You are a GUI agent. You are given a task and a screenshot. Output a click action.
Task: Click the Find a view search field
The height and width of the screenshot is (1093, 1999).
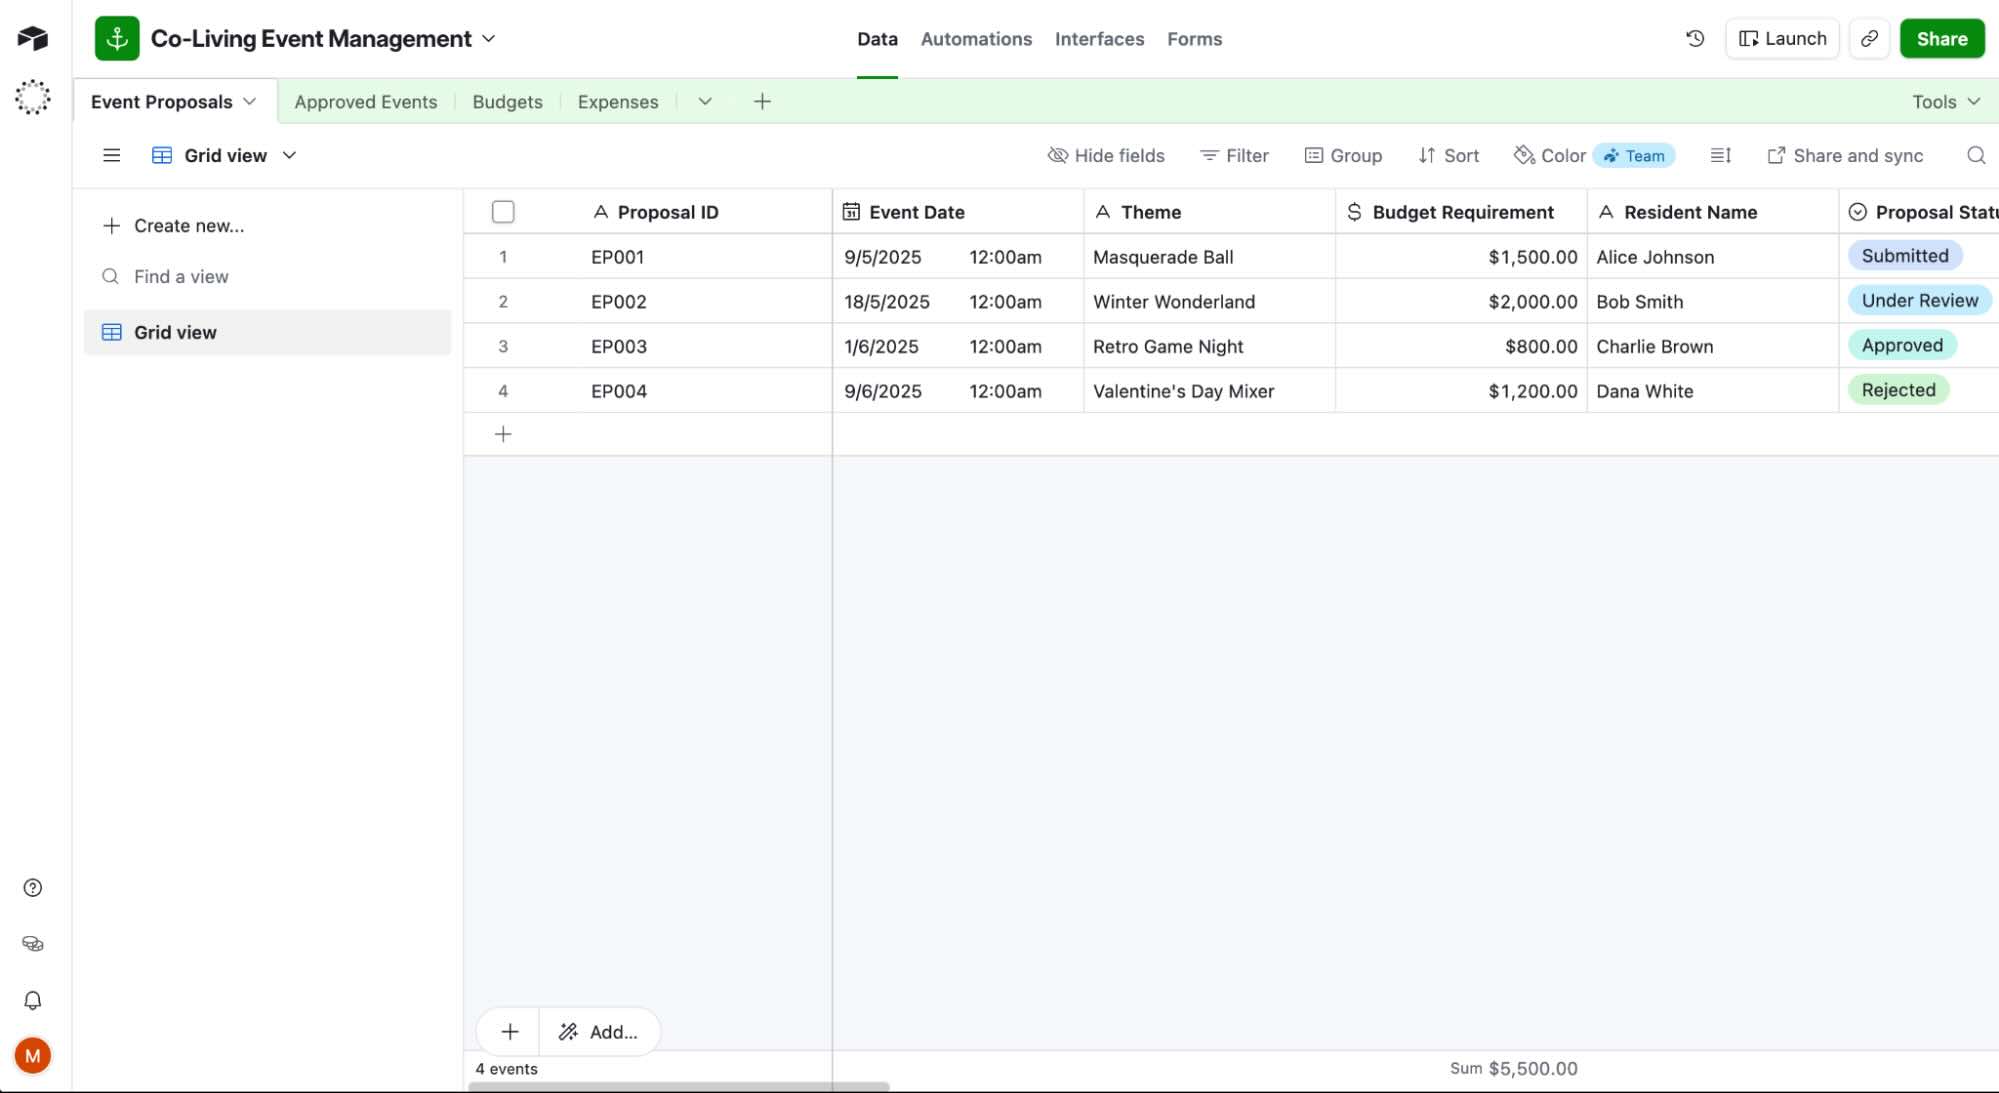(268, 276)
